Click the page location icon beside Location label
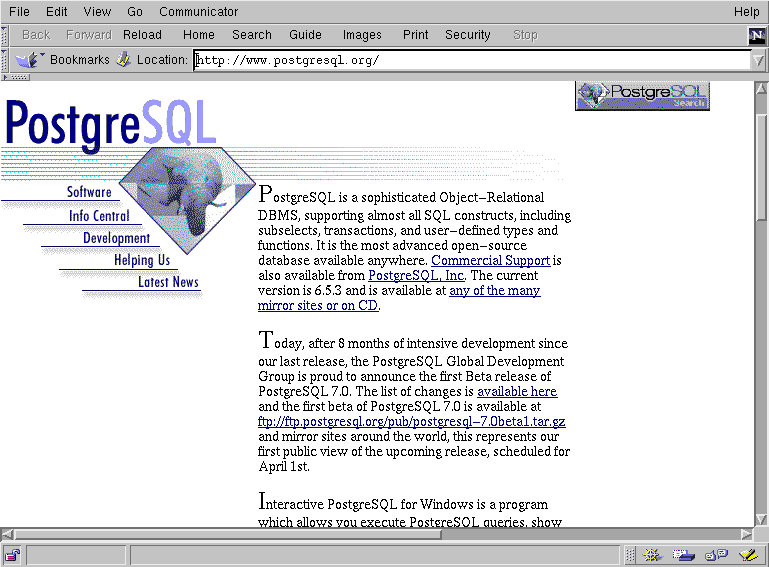This screenshot has width=769, height=567. tap(124, 60)
